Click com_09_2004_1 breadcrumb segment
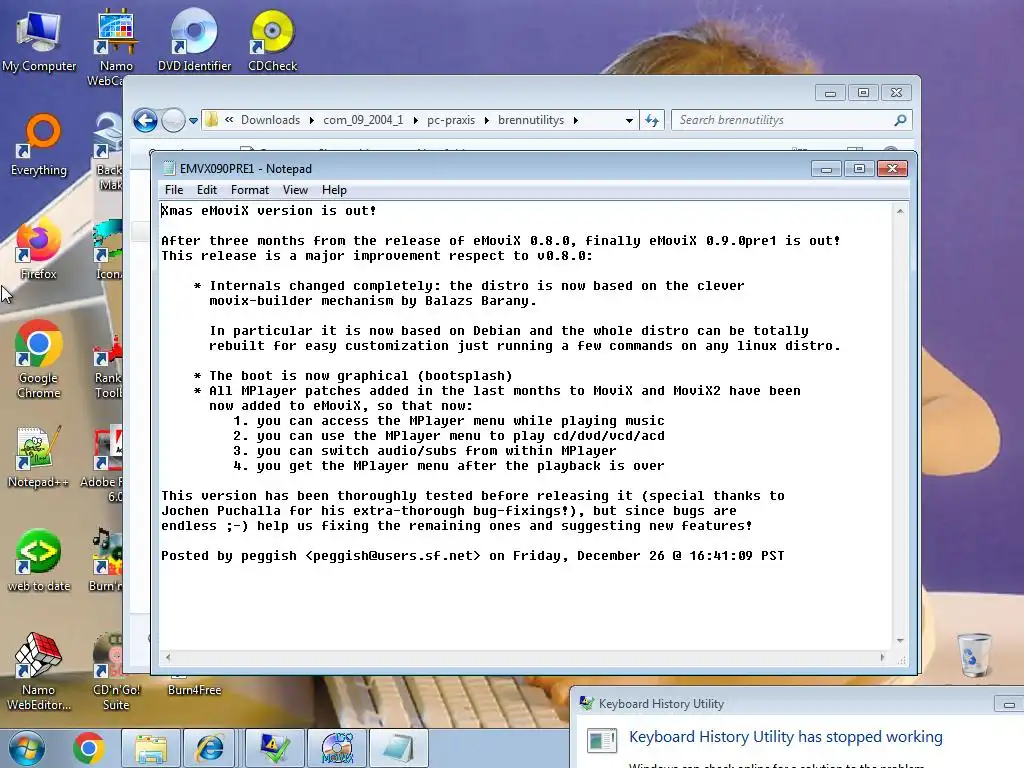The height and width of the screenshot is (768, 1024). click(x=363, y=120)
